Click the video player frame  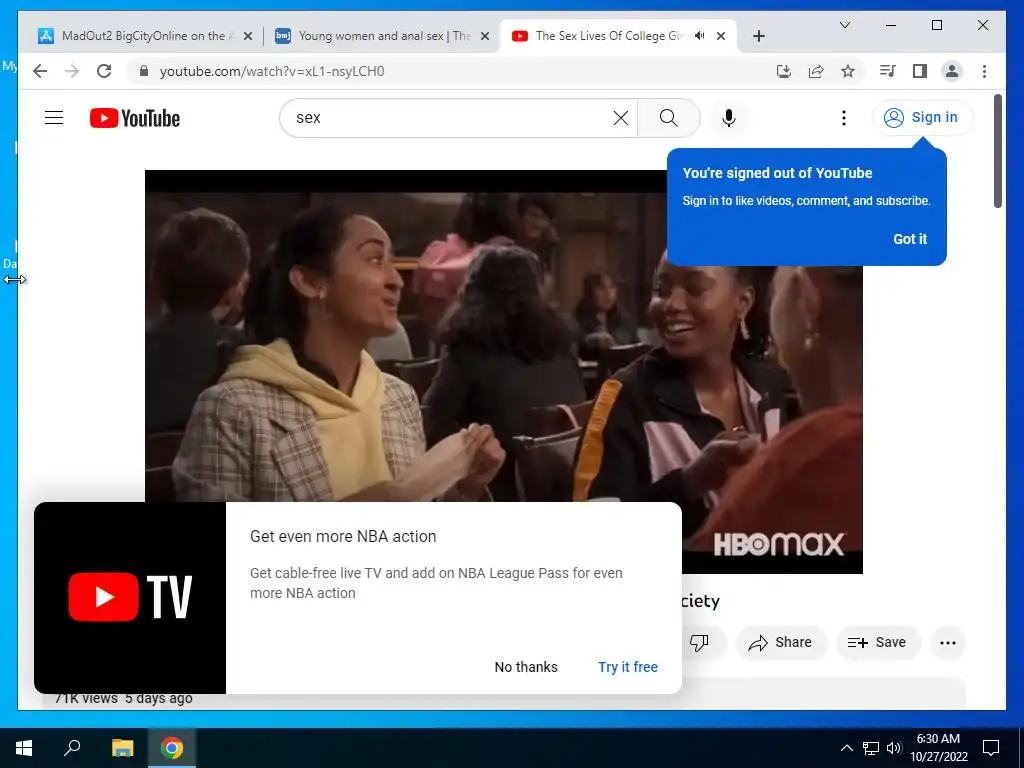(504, 372)
